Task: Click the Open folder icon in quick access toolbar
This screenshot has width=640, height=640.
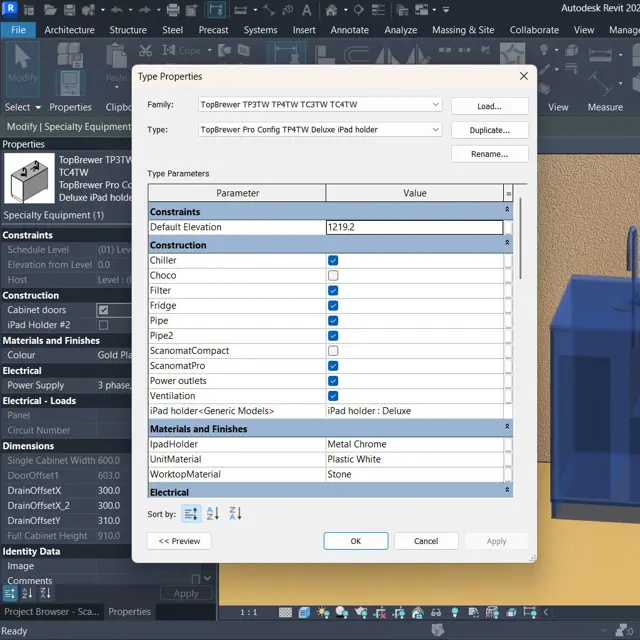Action: pyautogui.click(x=50, y=10)
